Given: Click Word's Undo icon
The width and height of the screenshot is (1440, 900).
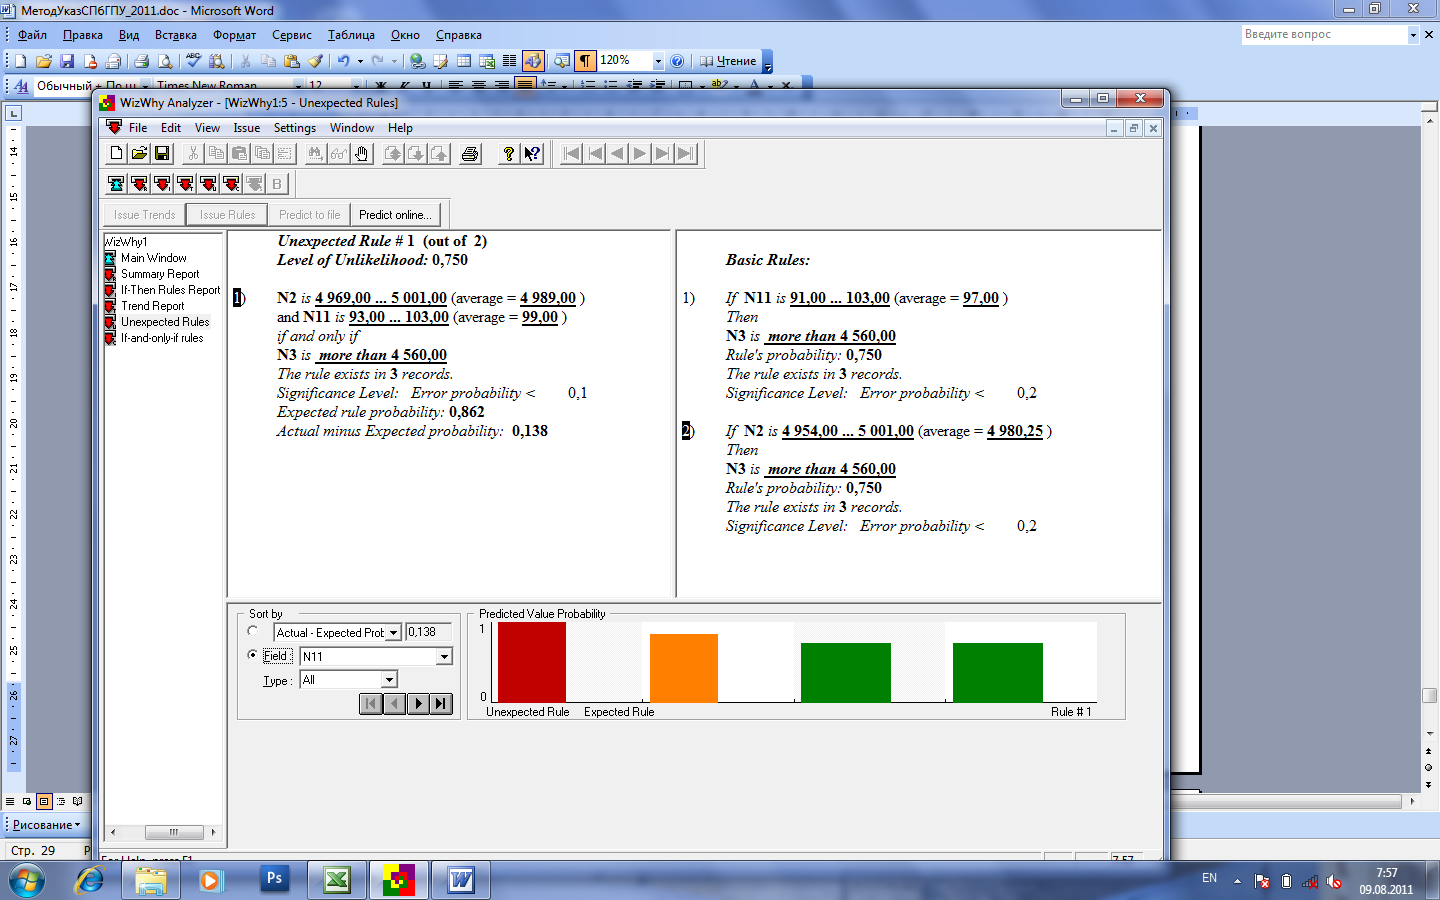Looking at the screenshot, I should click(343, 61).
